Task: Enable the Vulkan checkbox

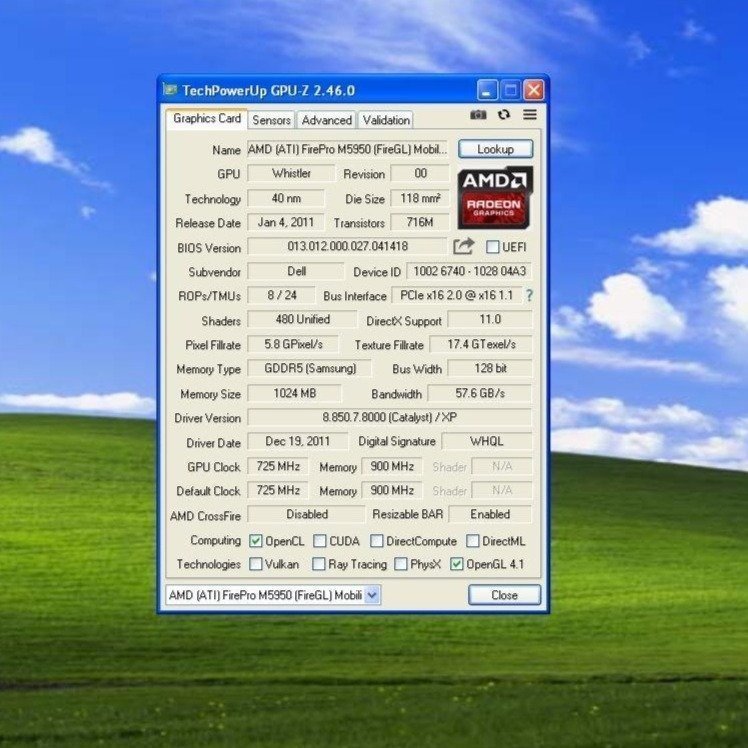Action: click(x=256, y=564)
